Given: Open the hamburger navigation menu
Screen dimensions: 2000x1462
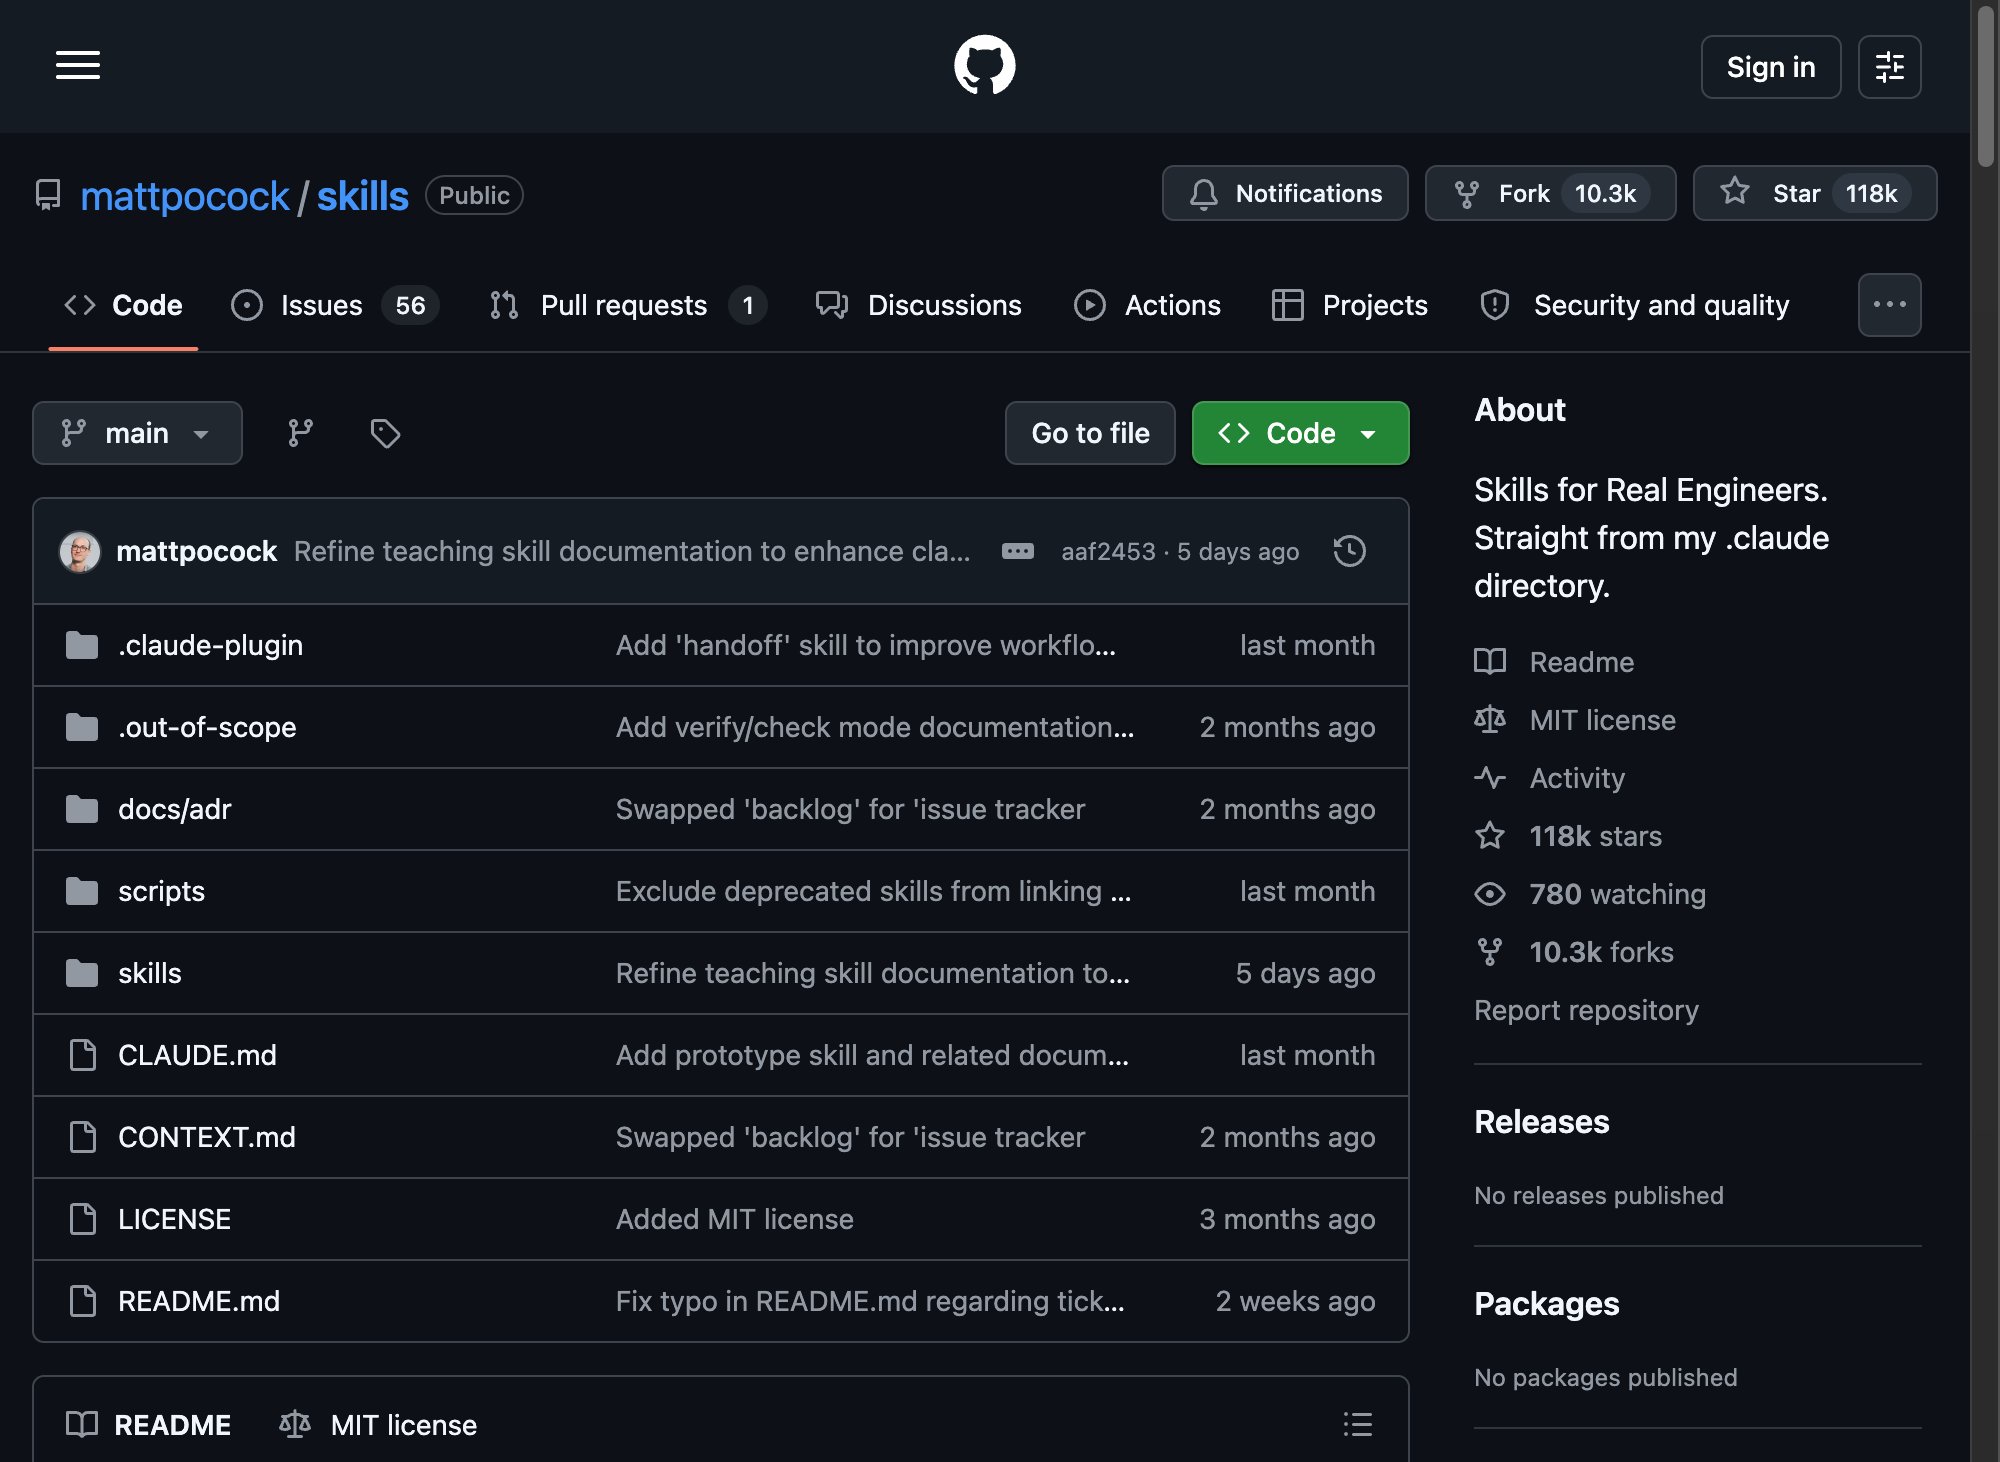Looking at the screenshot, I should point(78,66).
